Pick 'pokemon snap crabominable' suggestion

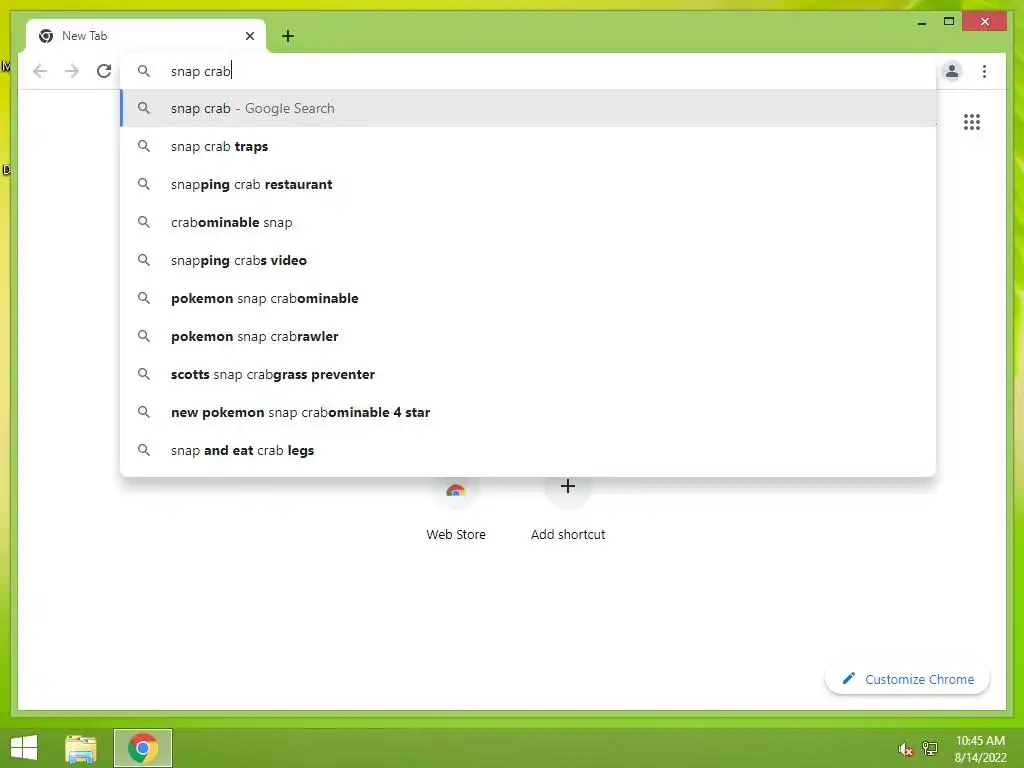(x=528, y=298)
